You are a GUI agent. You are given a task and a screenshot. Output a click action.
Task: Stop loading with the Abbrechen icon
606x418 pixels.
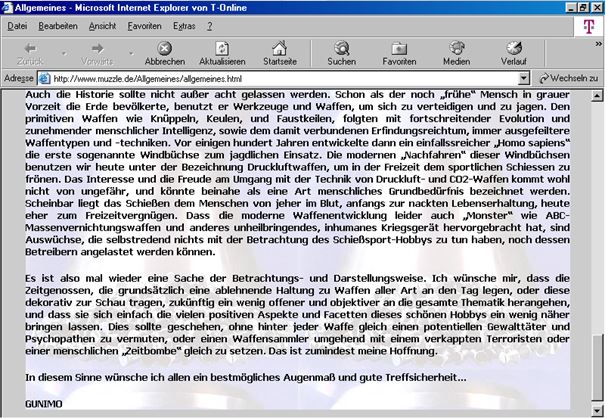click(x=164, y=47)
